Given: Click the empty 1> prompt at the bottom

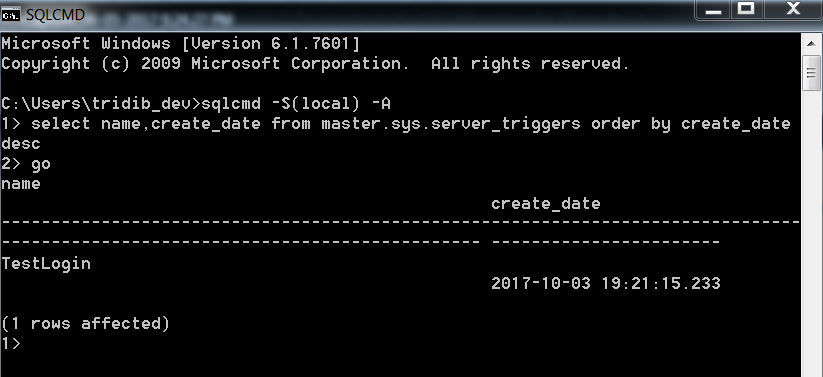Looking at the screenshot, I should (x=10, y=344).
